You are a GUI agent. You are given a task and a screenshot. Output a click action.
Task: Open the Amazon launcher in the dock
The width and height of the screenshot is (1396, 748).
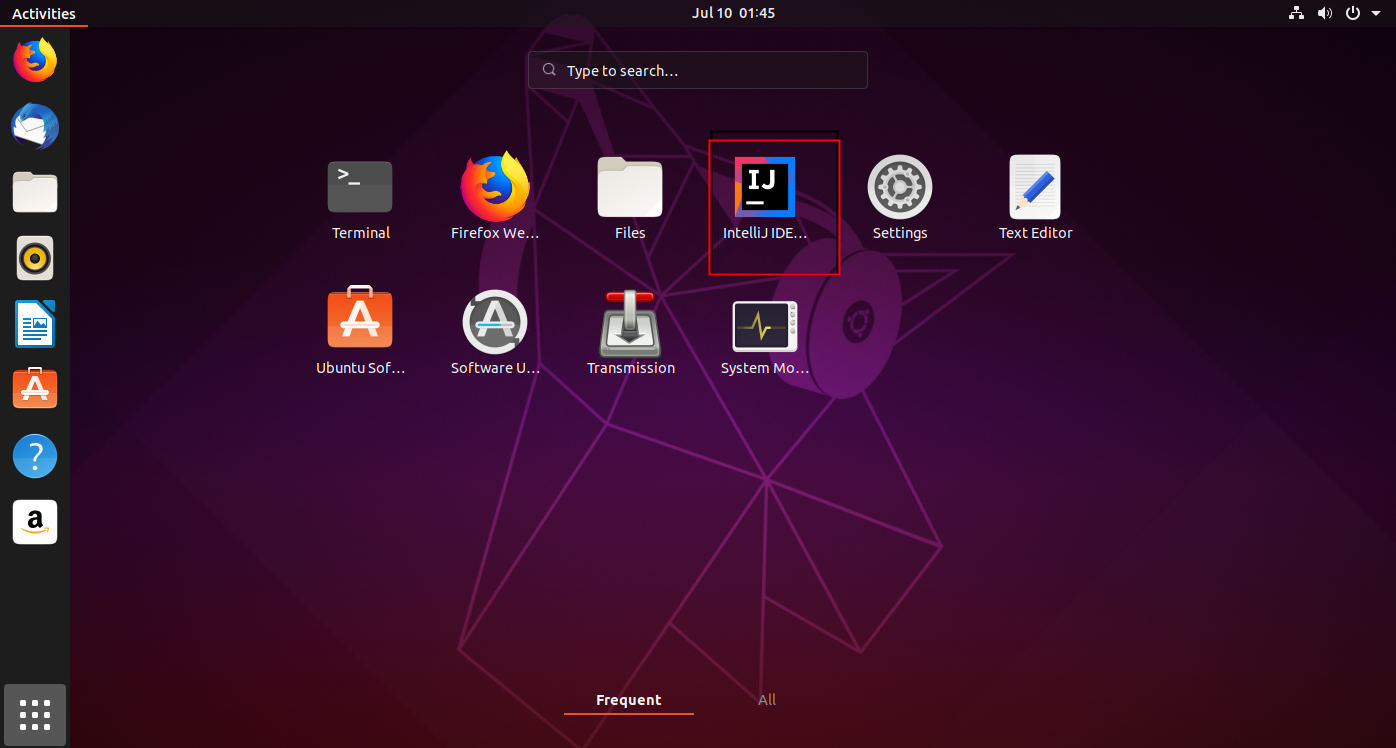tap(35, 522)
